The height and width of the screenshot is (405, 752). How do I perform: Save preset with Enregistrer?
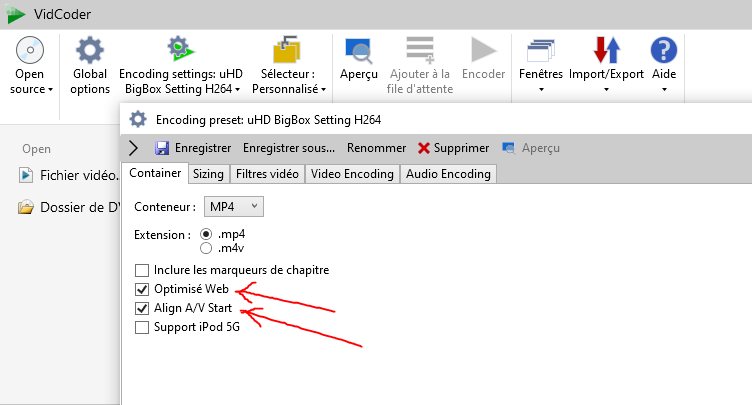(x=193, y=148)
